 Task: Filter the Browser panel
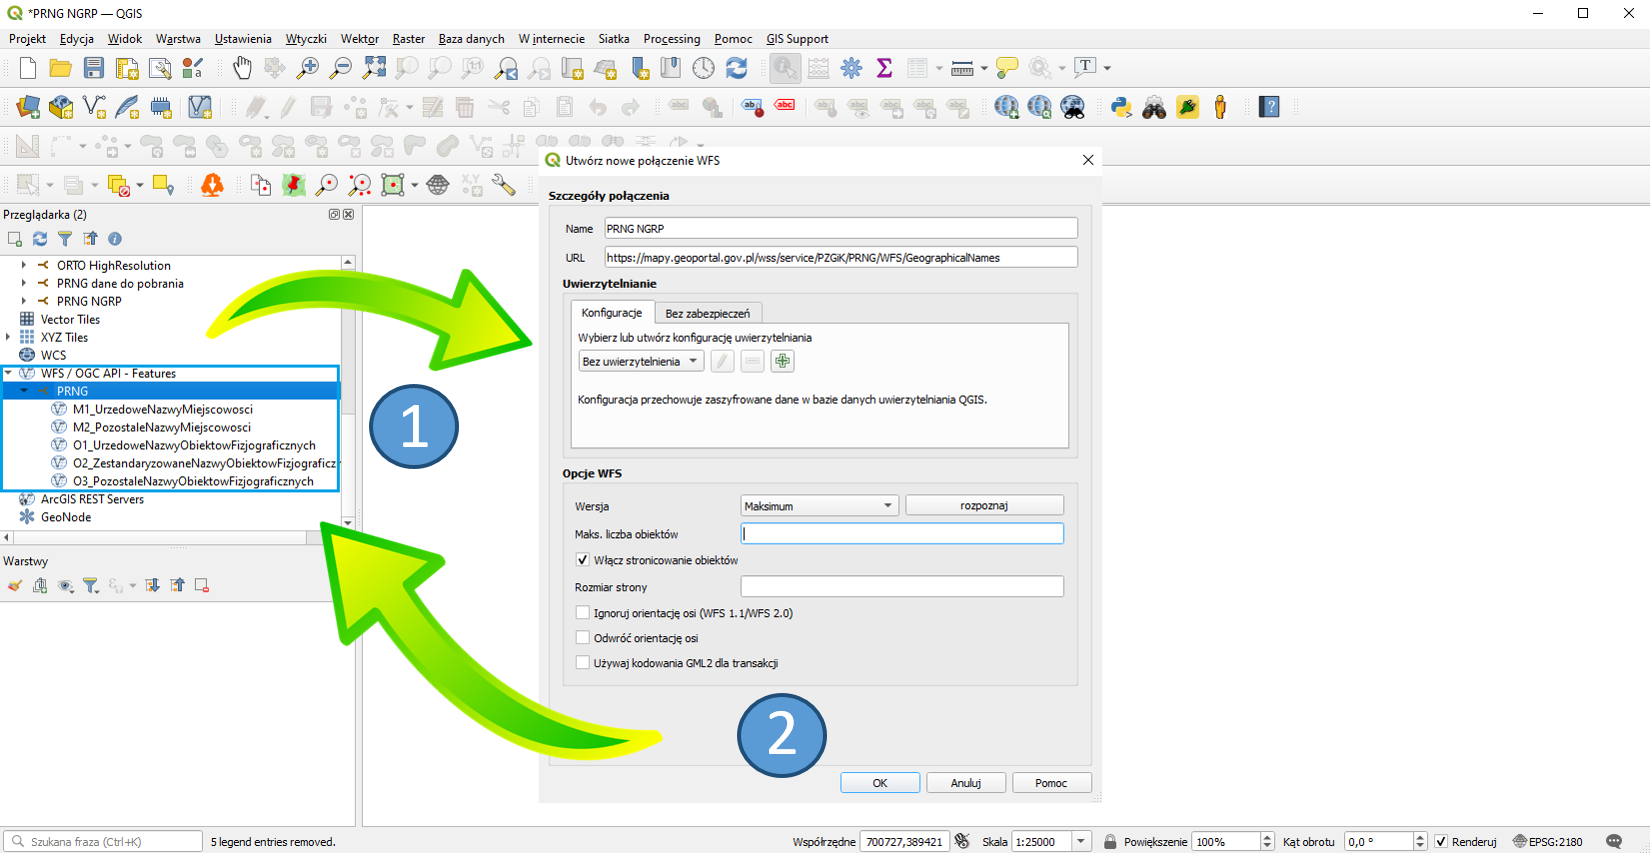(65, 239)
